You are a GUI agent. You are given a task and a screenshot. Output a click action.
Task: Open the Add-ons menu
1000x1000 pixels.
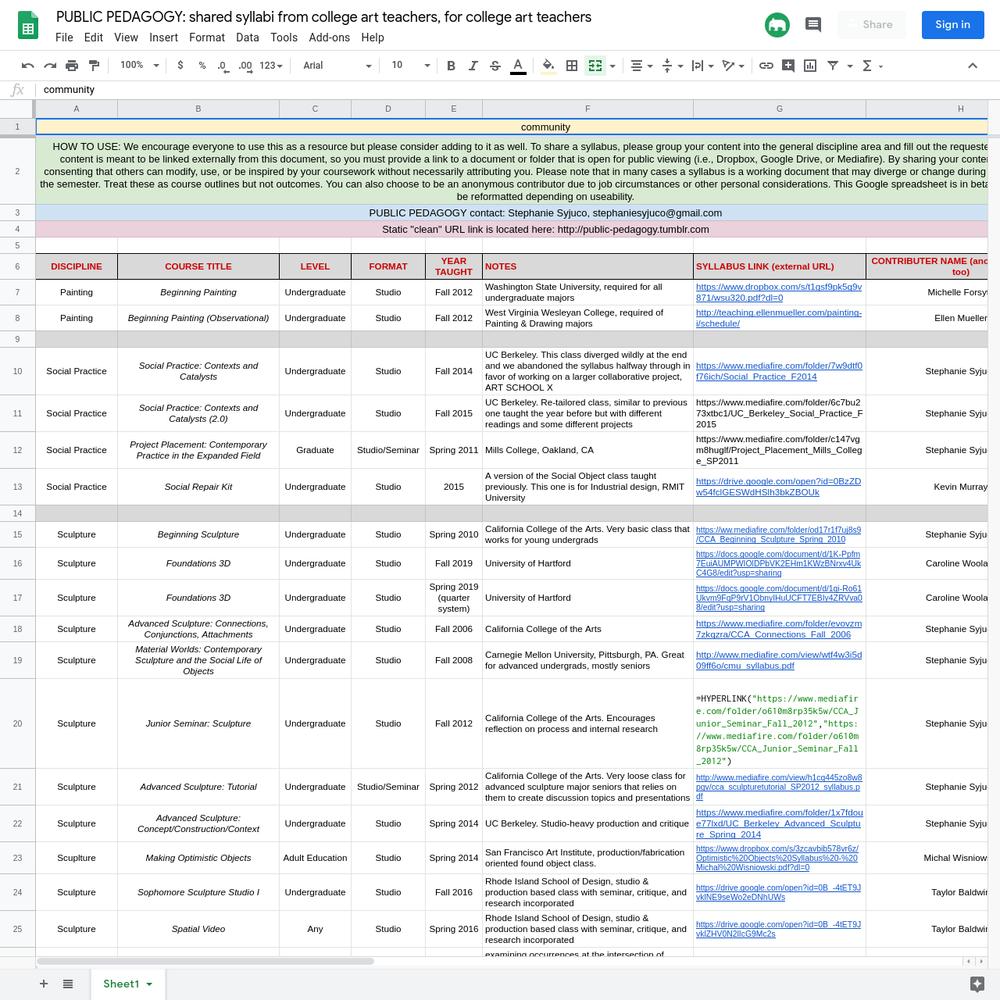coord(329,38)
